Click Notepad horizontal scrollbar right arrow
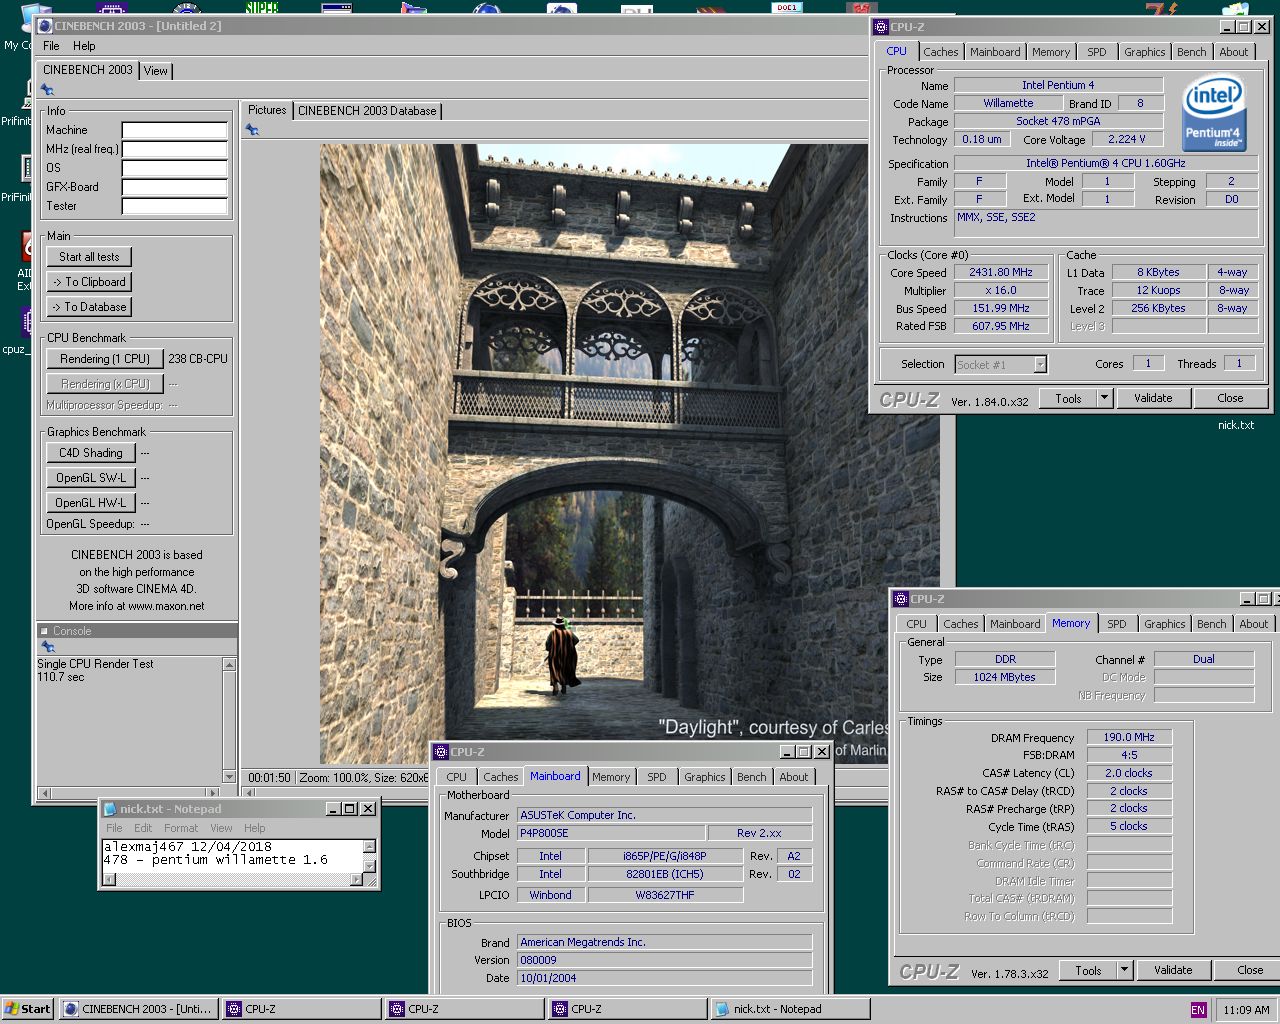1280x1024 pixels. [356, 880]
